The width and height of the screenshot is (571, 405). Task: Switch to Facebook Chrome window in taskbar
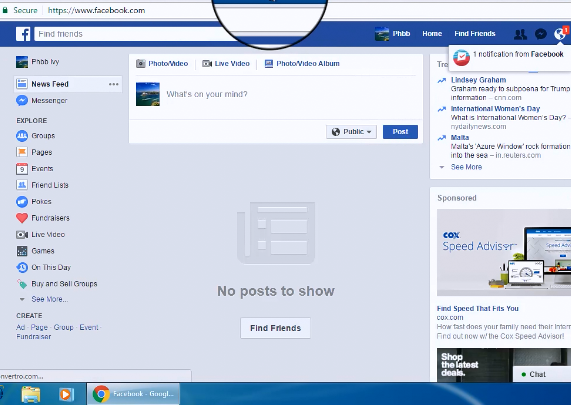(x=133, y=394)
